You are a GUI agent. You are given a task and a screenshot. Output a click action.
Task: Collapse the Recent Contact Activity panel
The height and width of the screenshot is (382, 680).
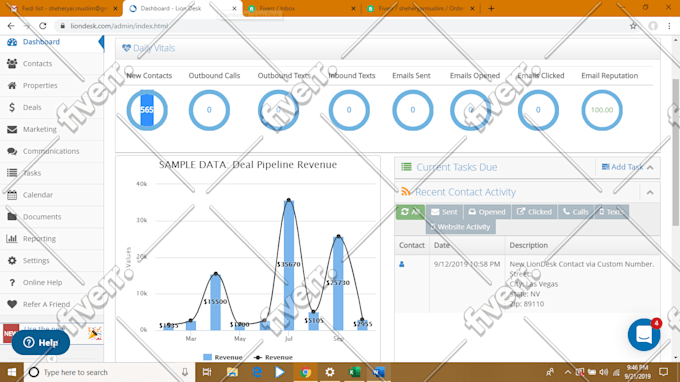[x=650, y=193]
